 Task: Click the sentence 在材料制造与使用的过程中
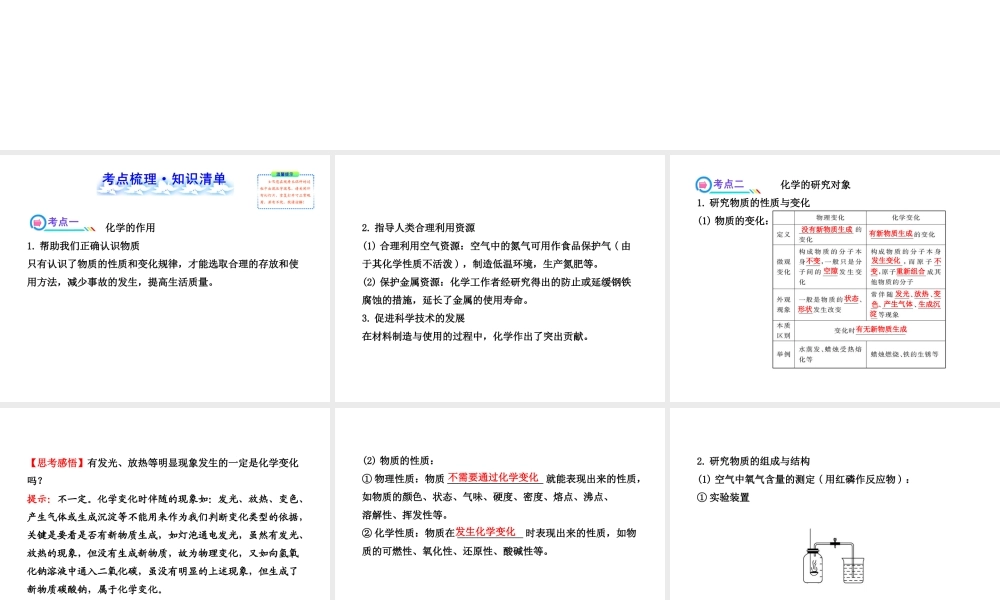point(475,336)
